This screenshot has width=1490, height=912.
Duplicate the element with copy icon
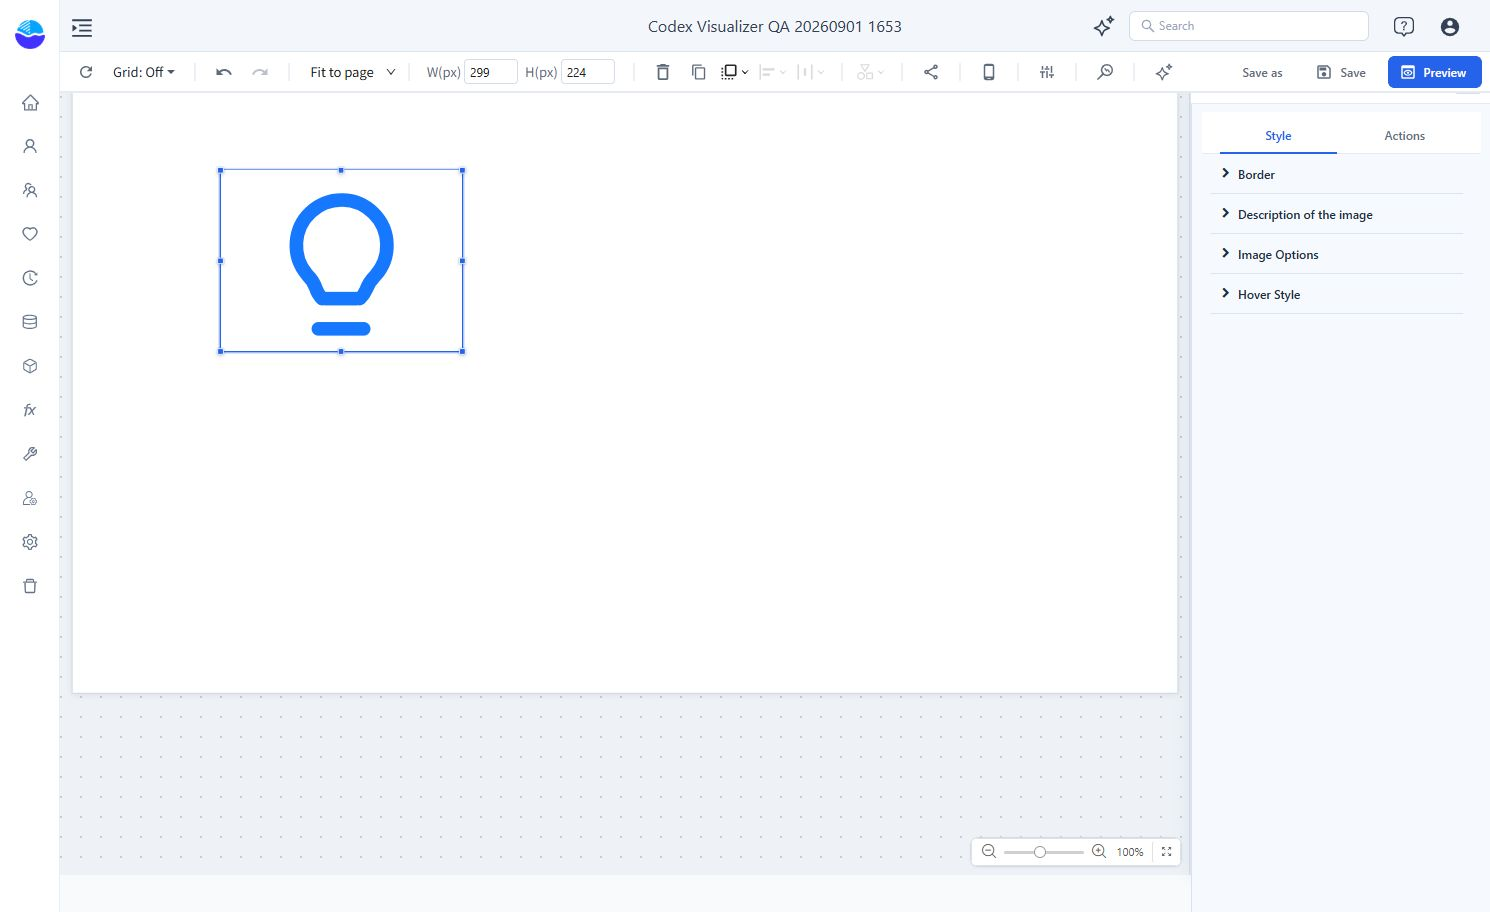click(699, 72)
